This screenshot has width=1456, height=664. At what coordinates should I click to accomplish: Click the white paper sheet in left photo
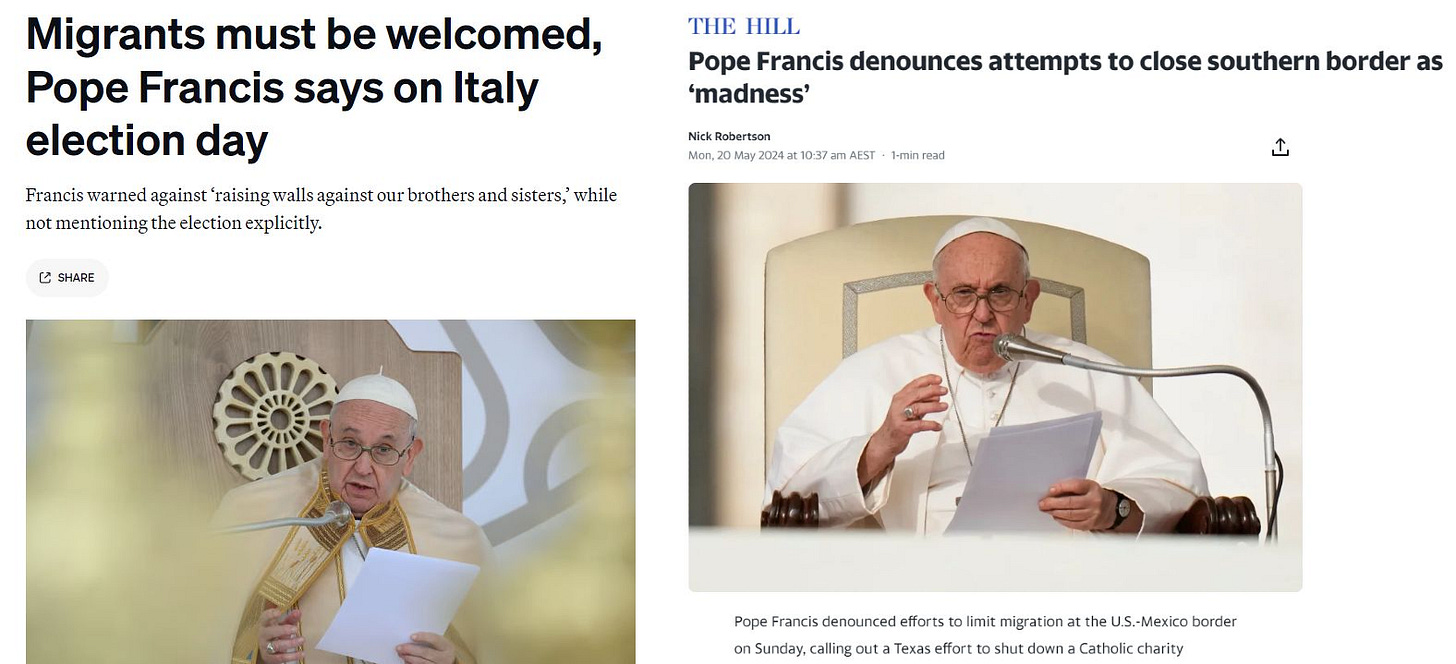(398, 602)
